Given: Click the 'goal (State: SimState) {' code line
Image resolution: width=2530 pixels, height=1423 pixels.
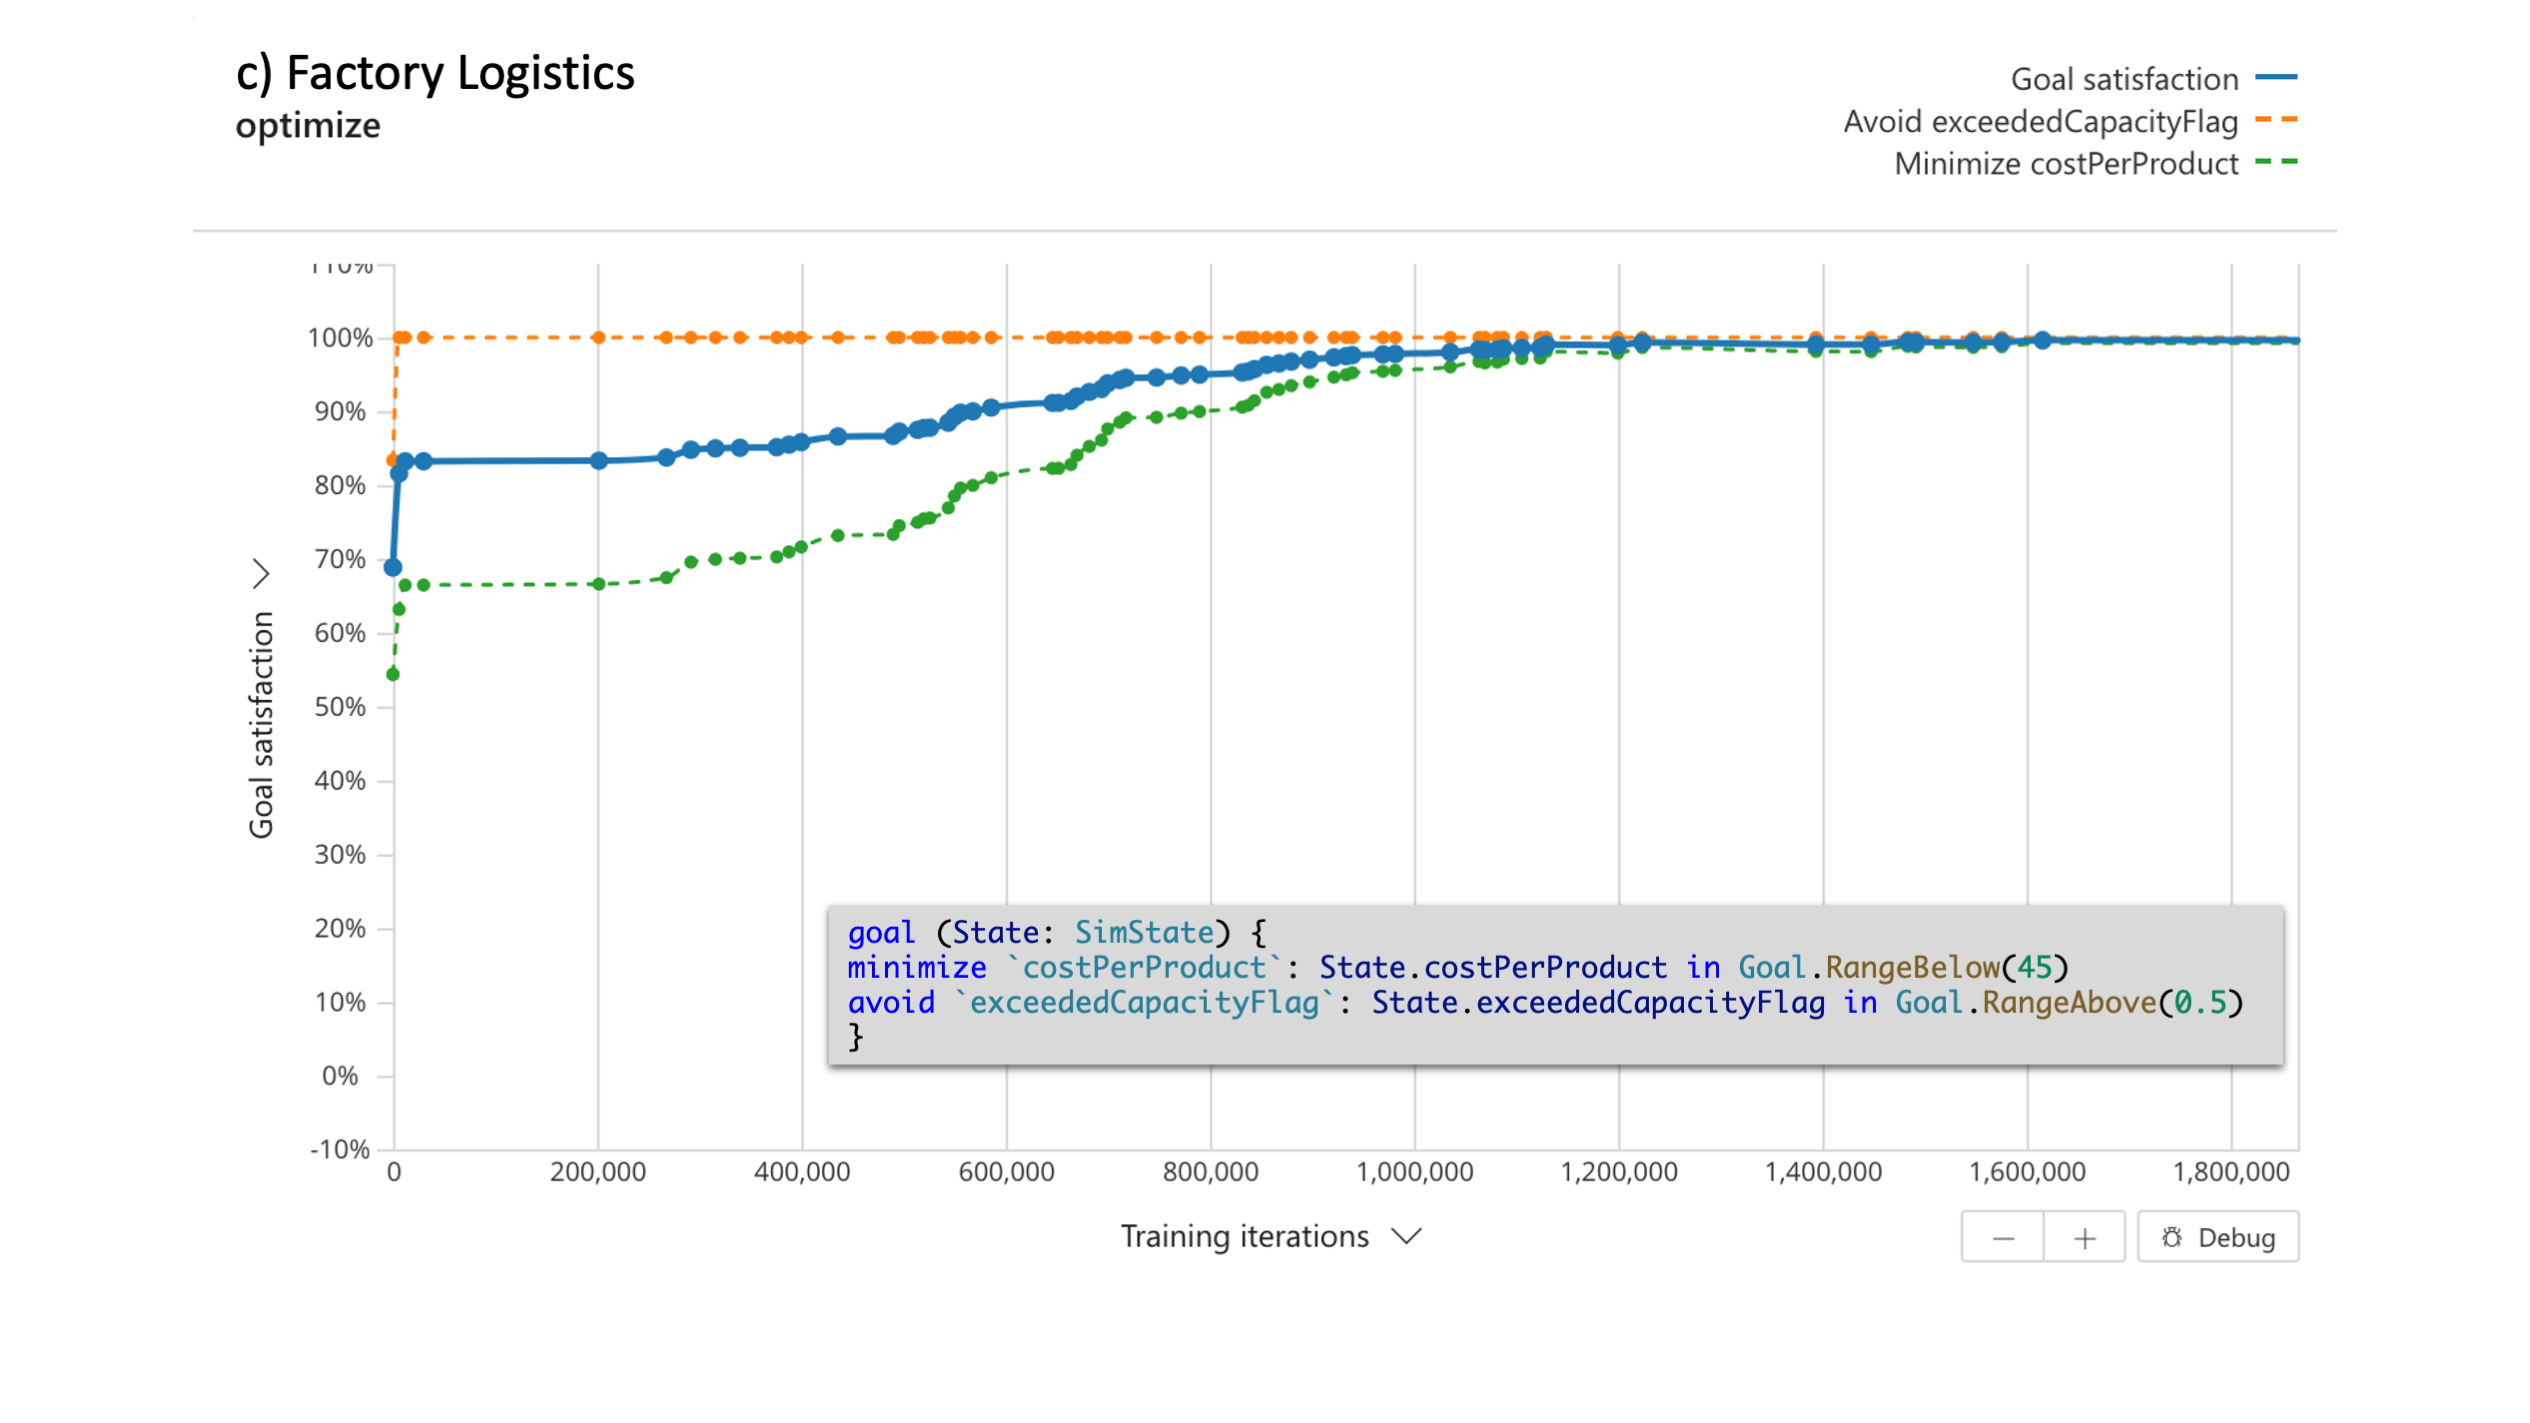Looking at the screenshot, I should [x=1057, y=933].
